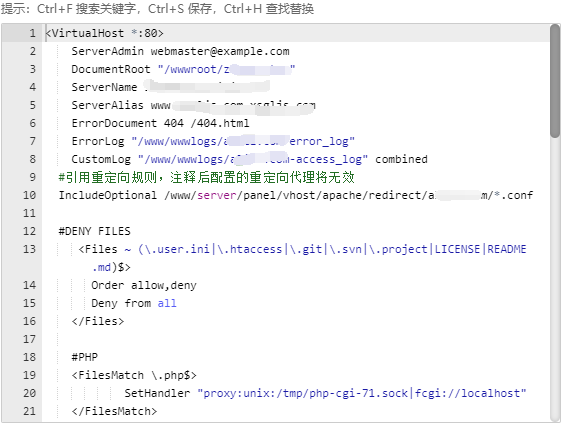The image size is (563, 425).
Task: Click 'SetHandler' on line 20
Action: click(x=157, y=393)
